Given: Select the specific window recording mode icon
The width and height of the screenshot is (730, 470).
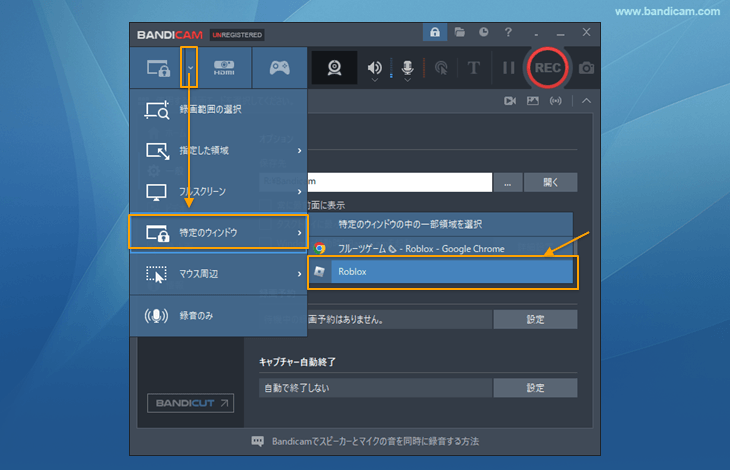Looking at the screenshot, I should [x=158, y=68].
